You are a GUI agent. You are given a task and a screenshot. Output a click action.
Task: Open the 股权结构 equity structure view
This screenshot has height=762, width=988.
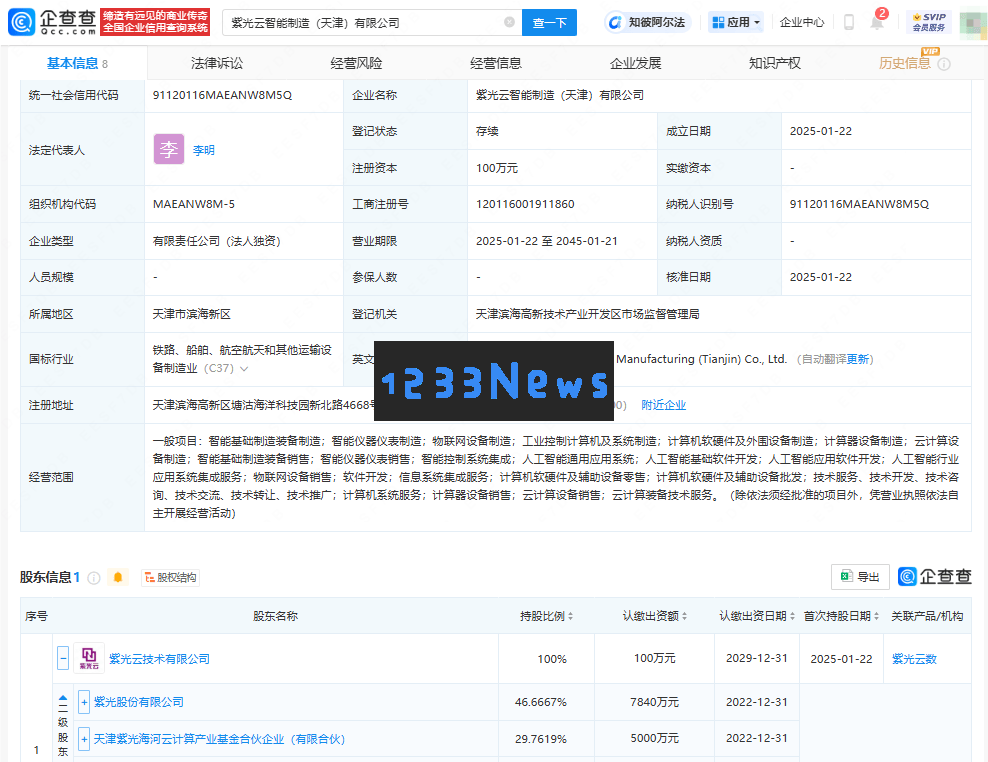click(170, 577)
